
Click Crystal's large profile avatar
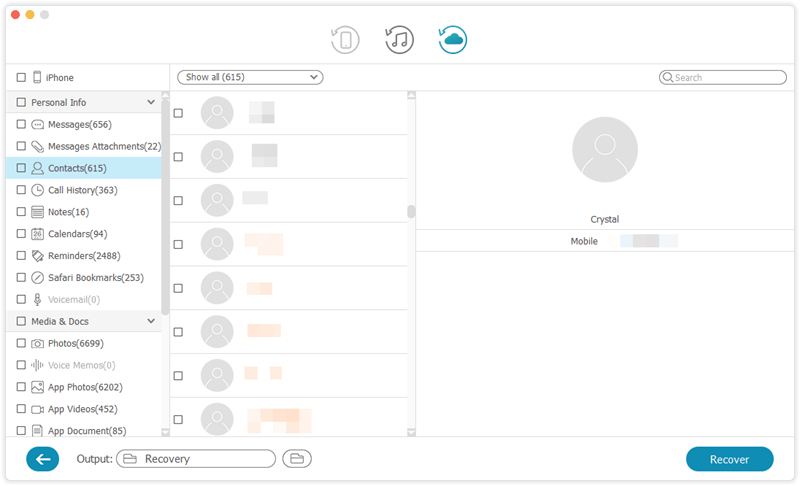[605, 149]
